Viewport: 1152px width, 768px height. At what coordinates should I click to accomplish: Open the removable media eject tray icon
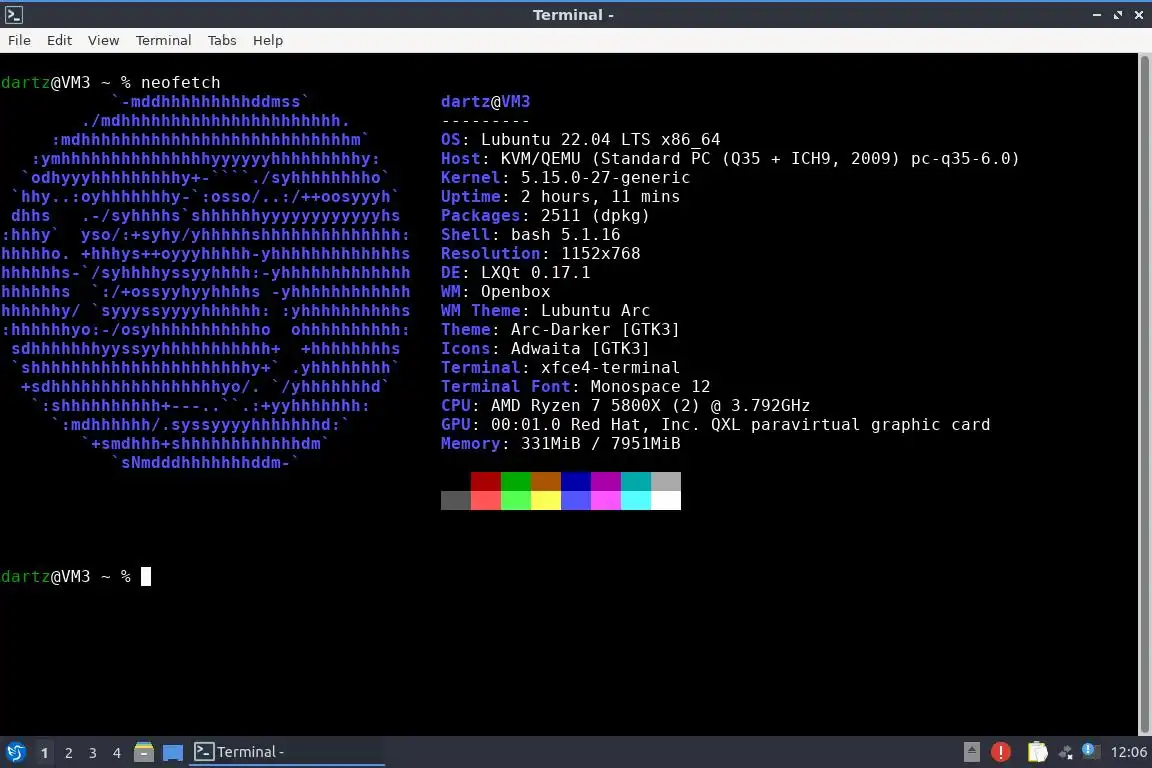click(971, 752)
